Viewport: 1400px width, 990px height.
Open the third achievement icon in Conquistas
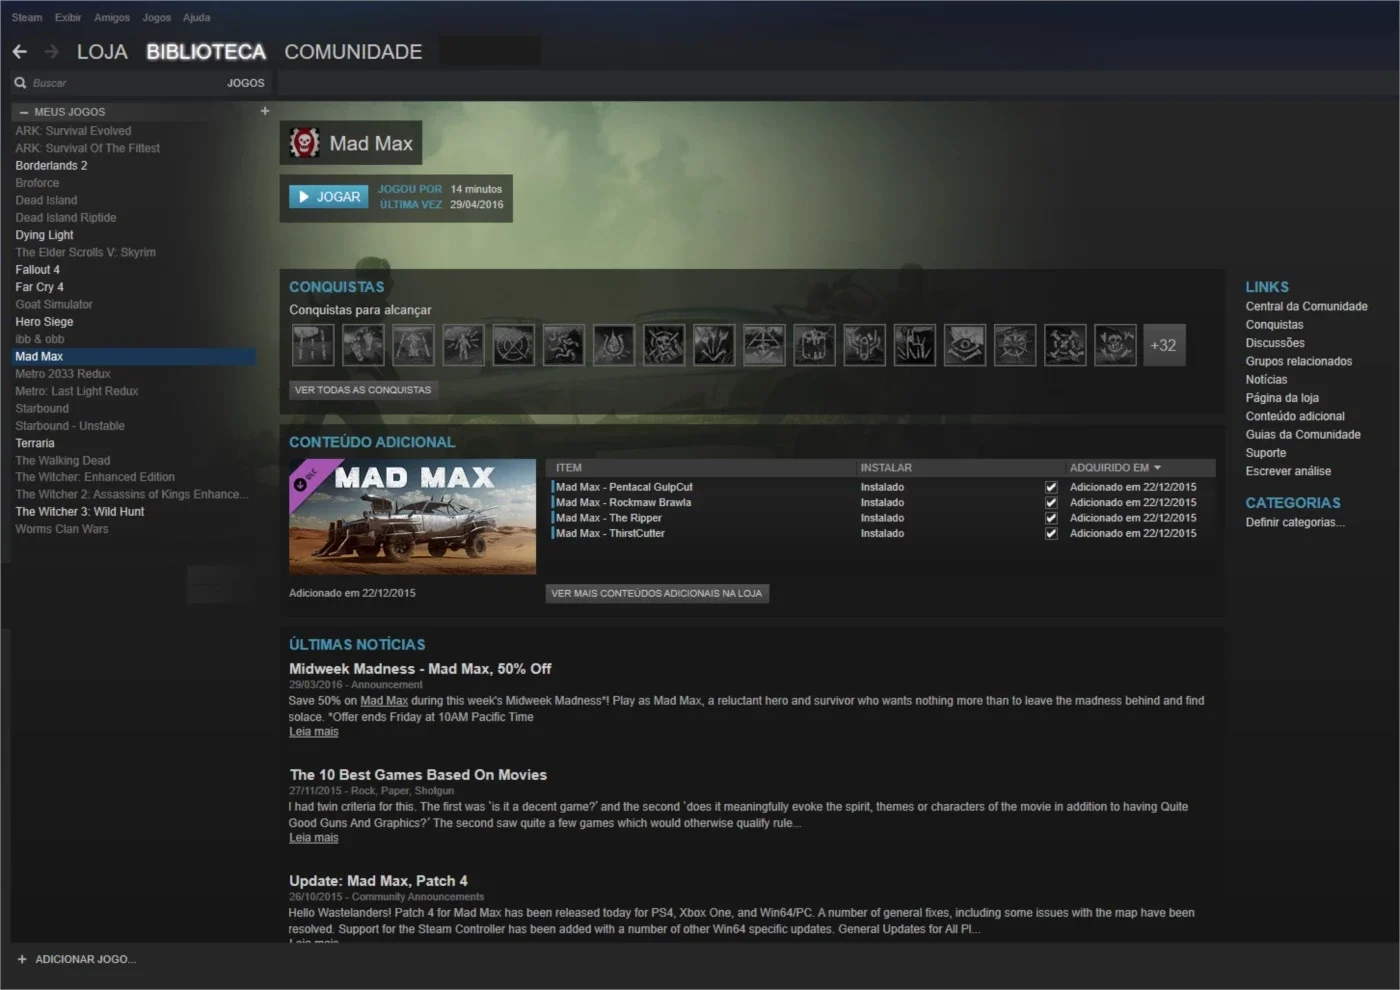click(x=413, y=345)
